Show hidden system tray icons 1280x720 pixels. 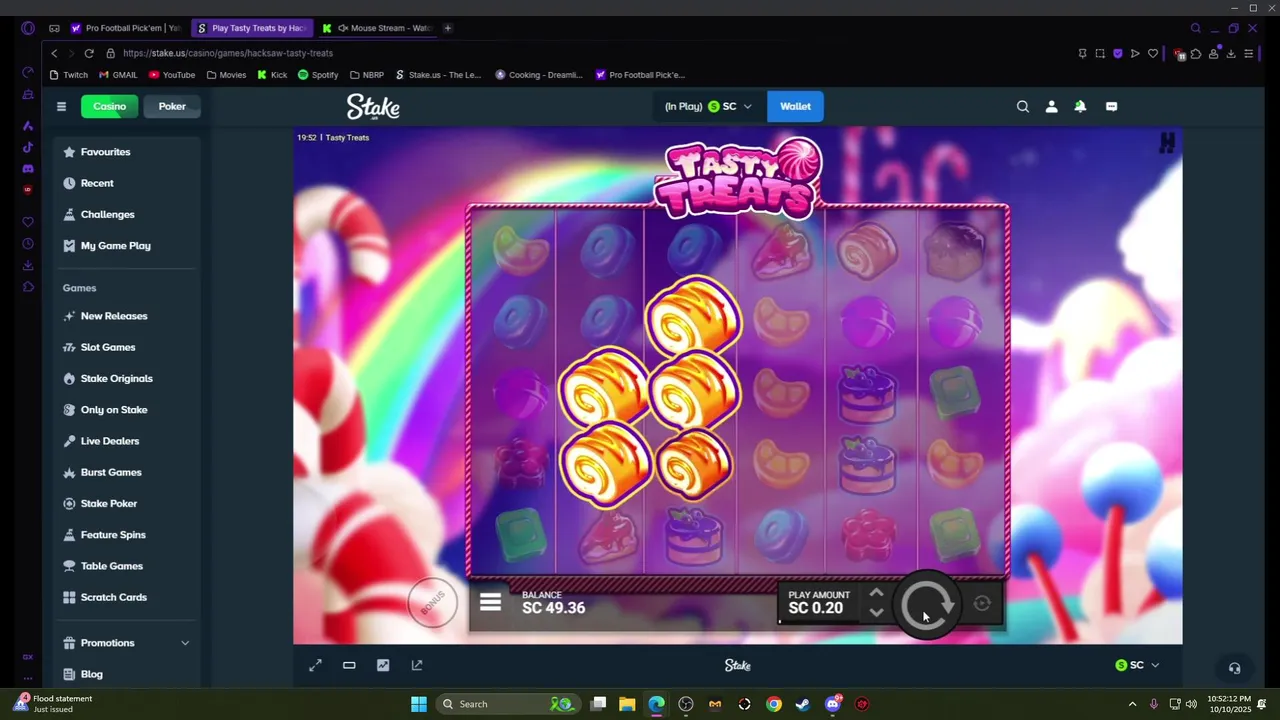pyautogui.click(x=1132, y=704)
